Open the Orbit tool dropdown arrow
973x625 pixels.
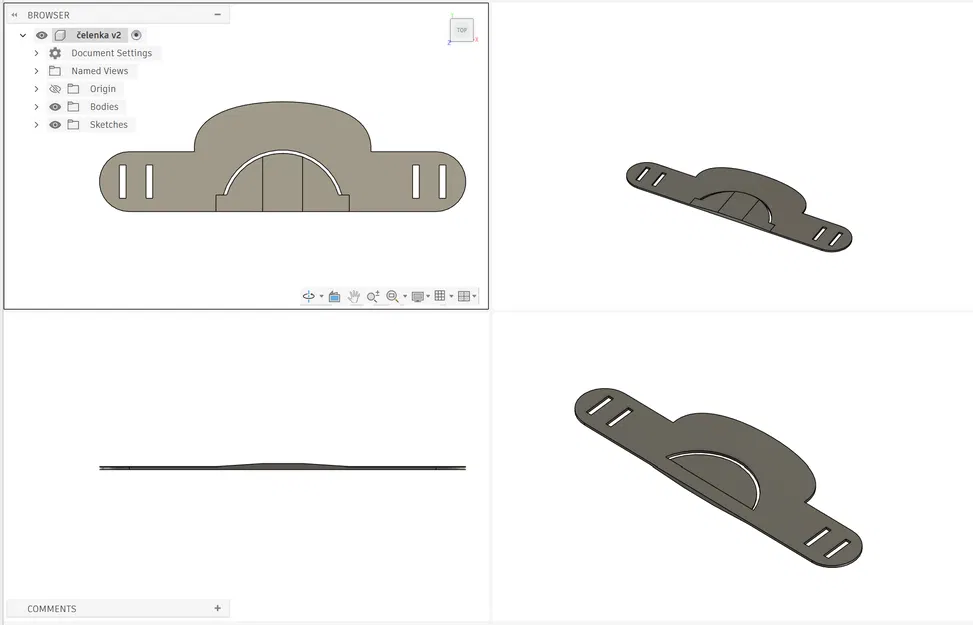pos(321,297)
